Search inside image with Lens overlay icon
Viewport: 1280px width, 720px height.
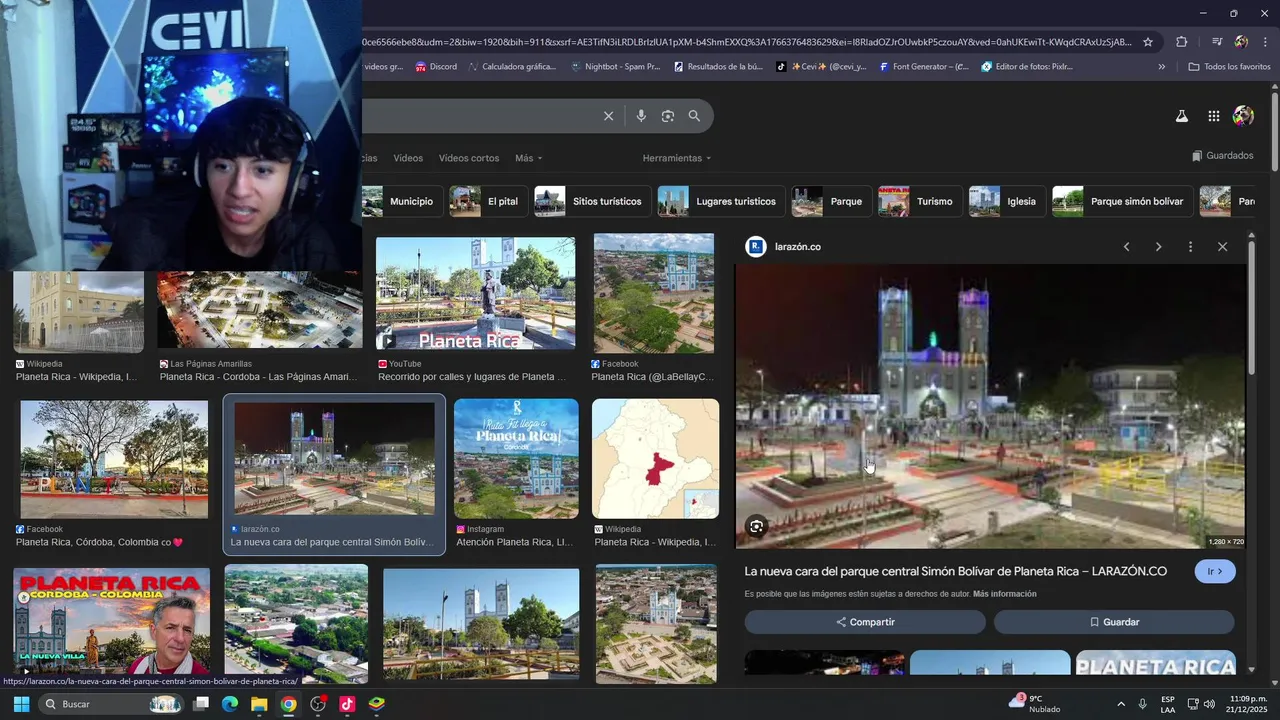pyautogui.click(x=757, y=526)
